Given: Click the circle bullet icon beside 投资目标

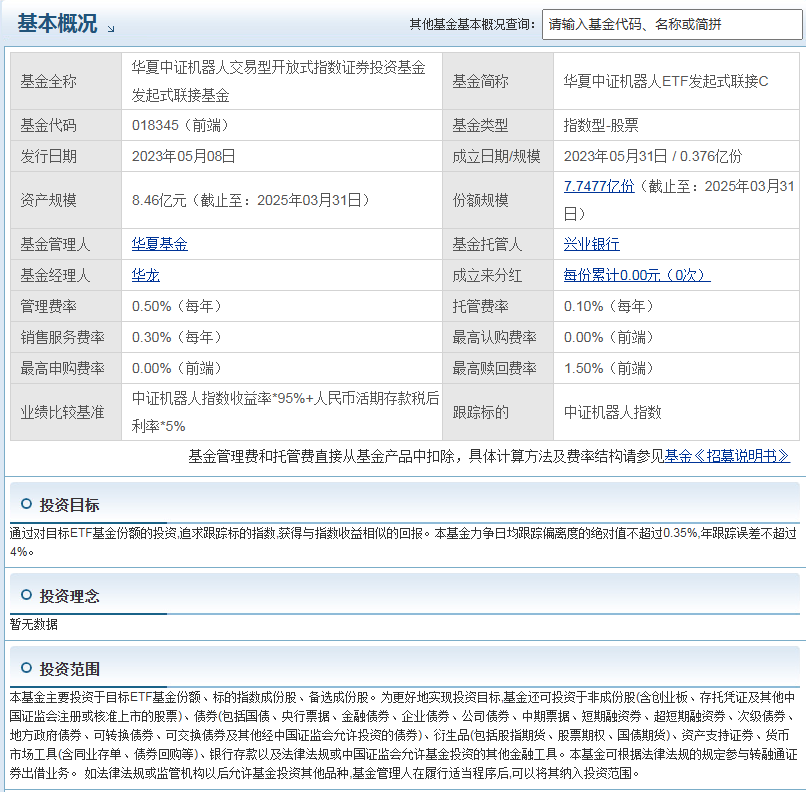Looking at the screenshot, I should [26, 504].
